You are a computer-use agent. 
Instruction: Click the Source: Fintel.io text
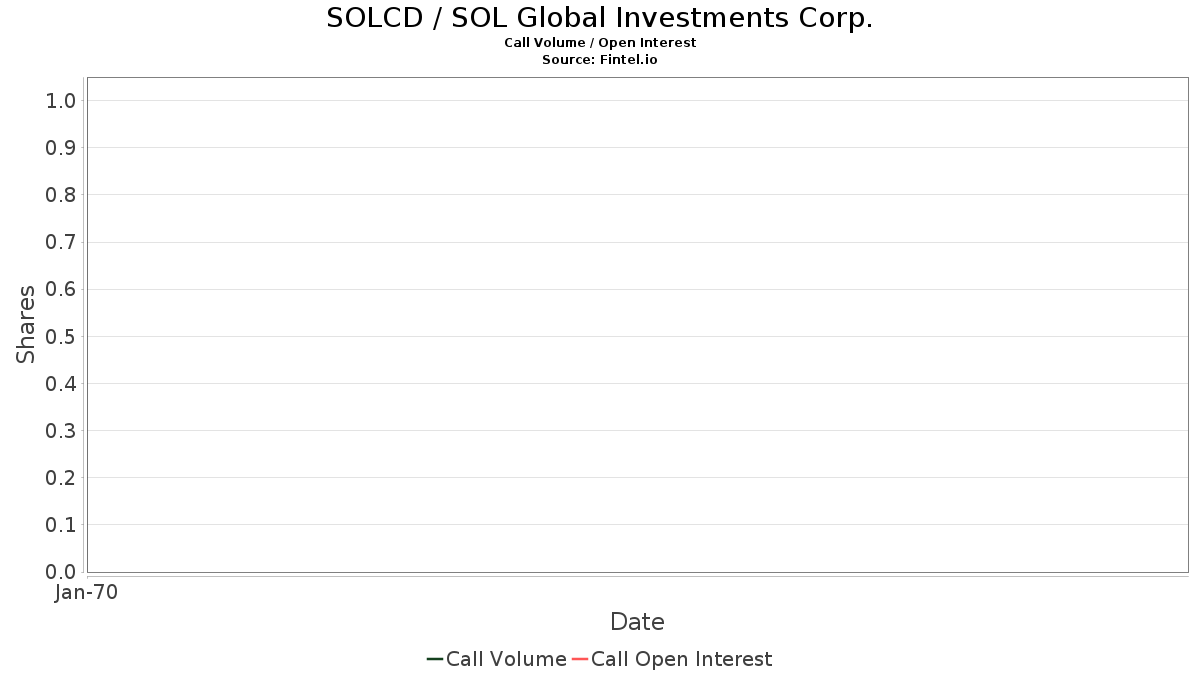point(600,60)
